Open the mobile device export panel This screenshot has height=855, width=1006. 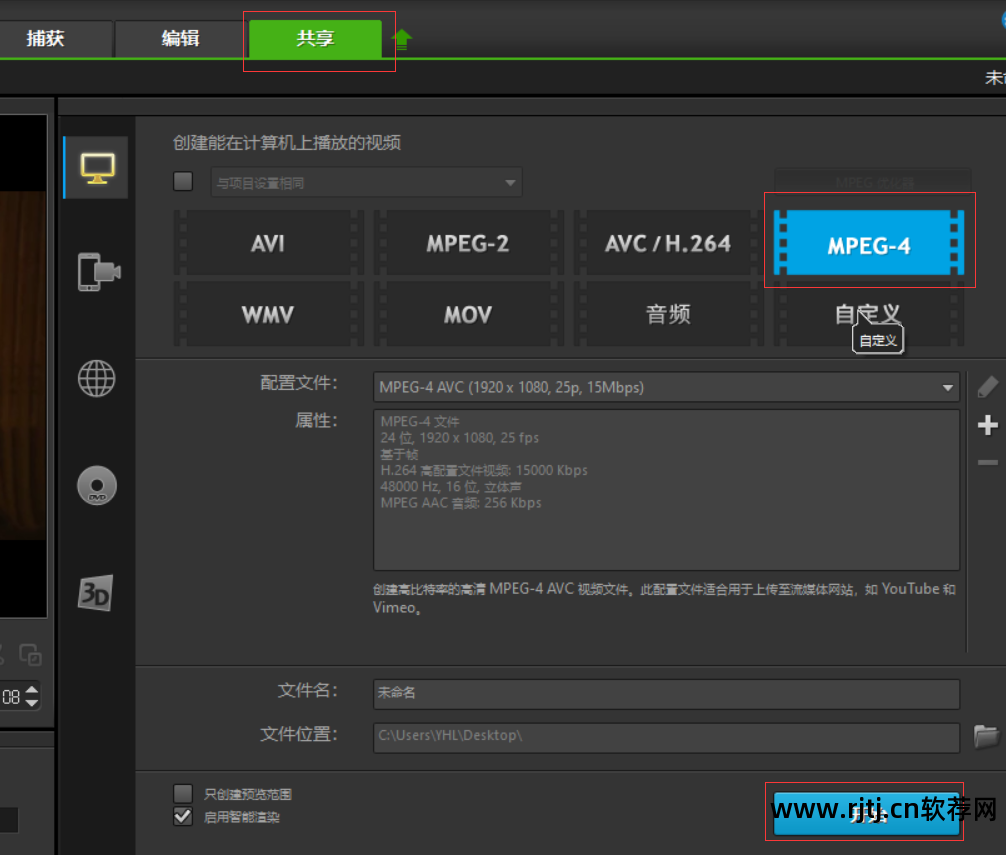tap(95, 272)
